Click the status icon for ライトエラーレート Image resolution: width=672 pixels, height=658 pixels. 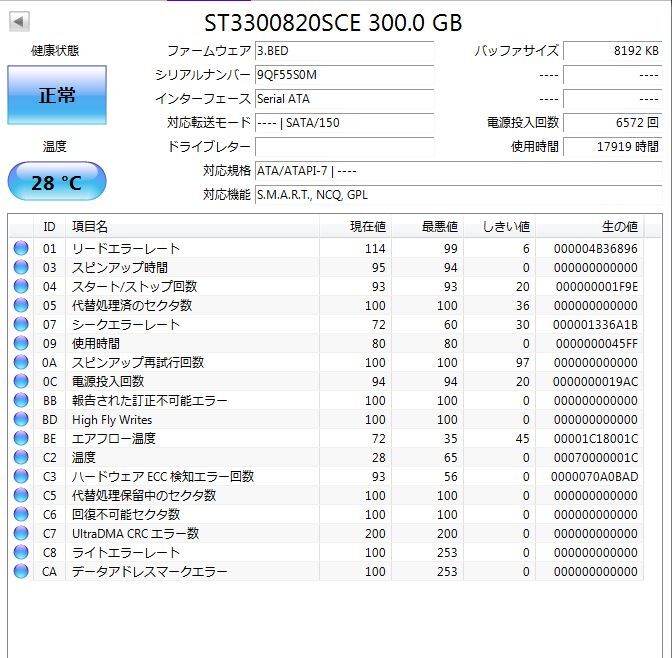pyautogui.click(x=21, y=552)
